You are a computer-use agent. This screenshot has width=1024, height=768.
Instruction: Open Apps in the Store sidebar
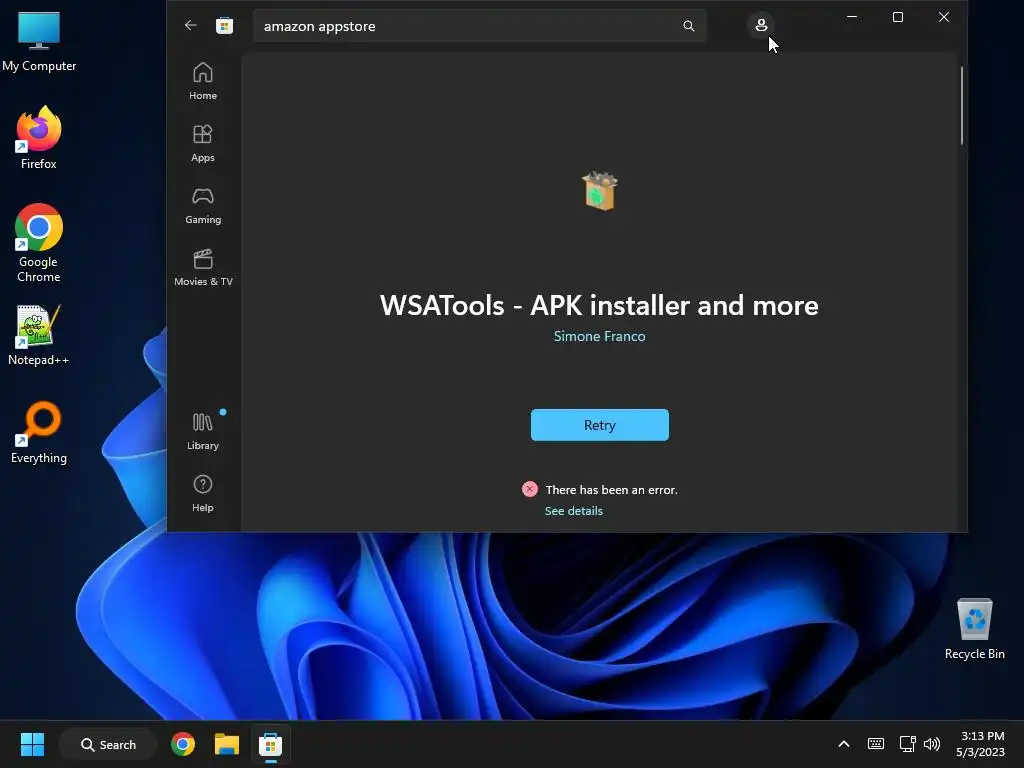[x=203, y=143]
